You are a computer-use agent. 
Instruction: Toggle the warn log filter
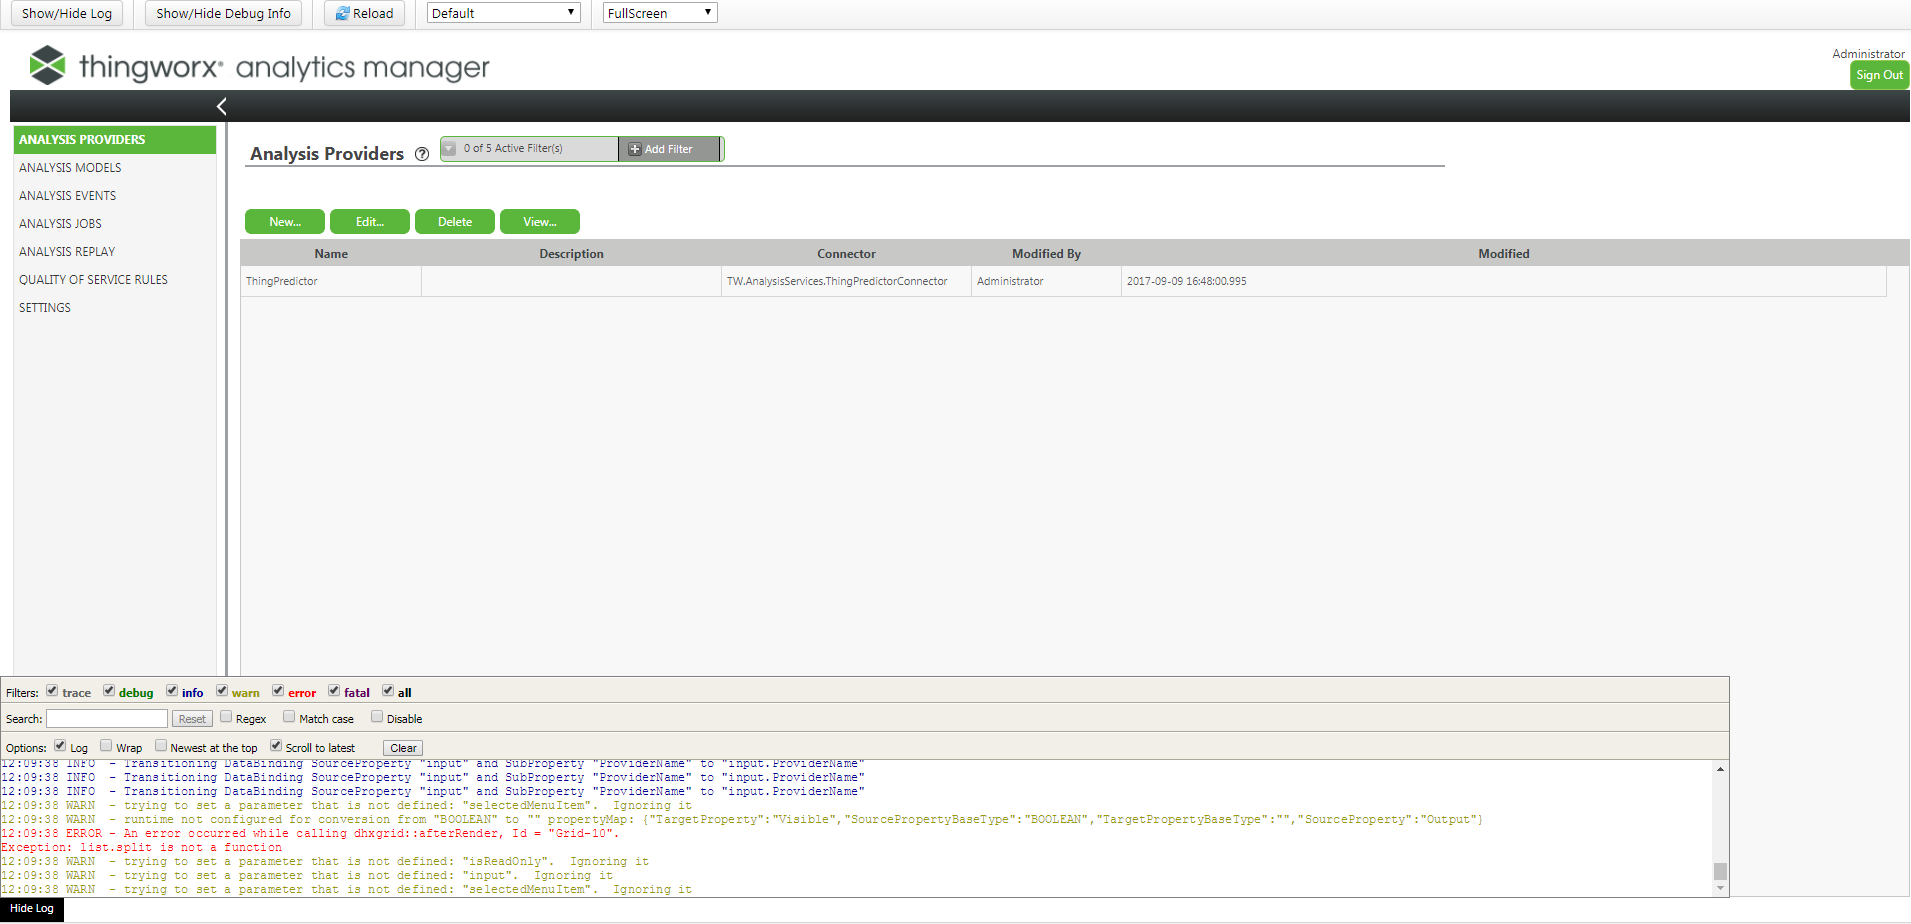[x=222, y=691]
